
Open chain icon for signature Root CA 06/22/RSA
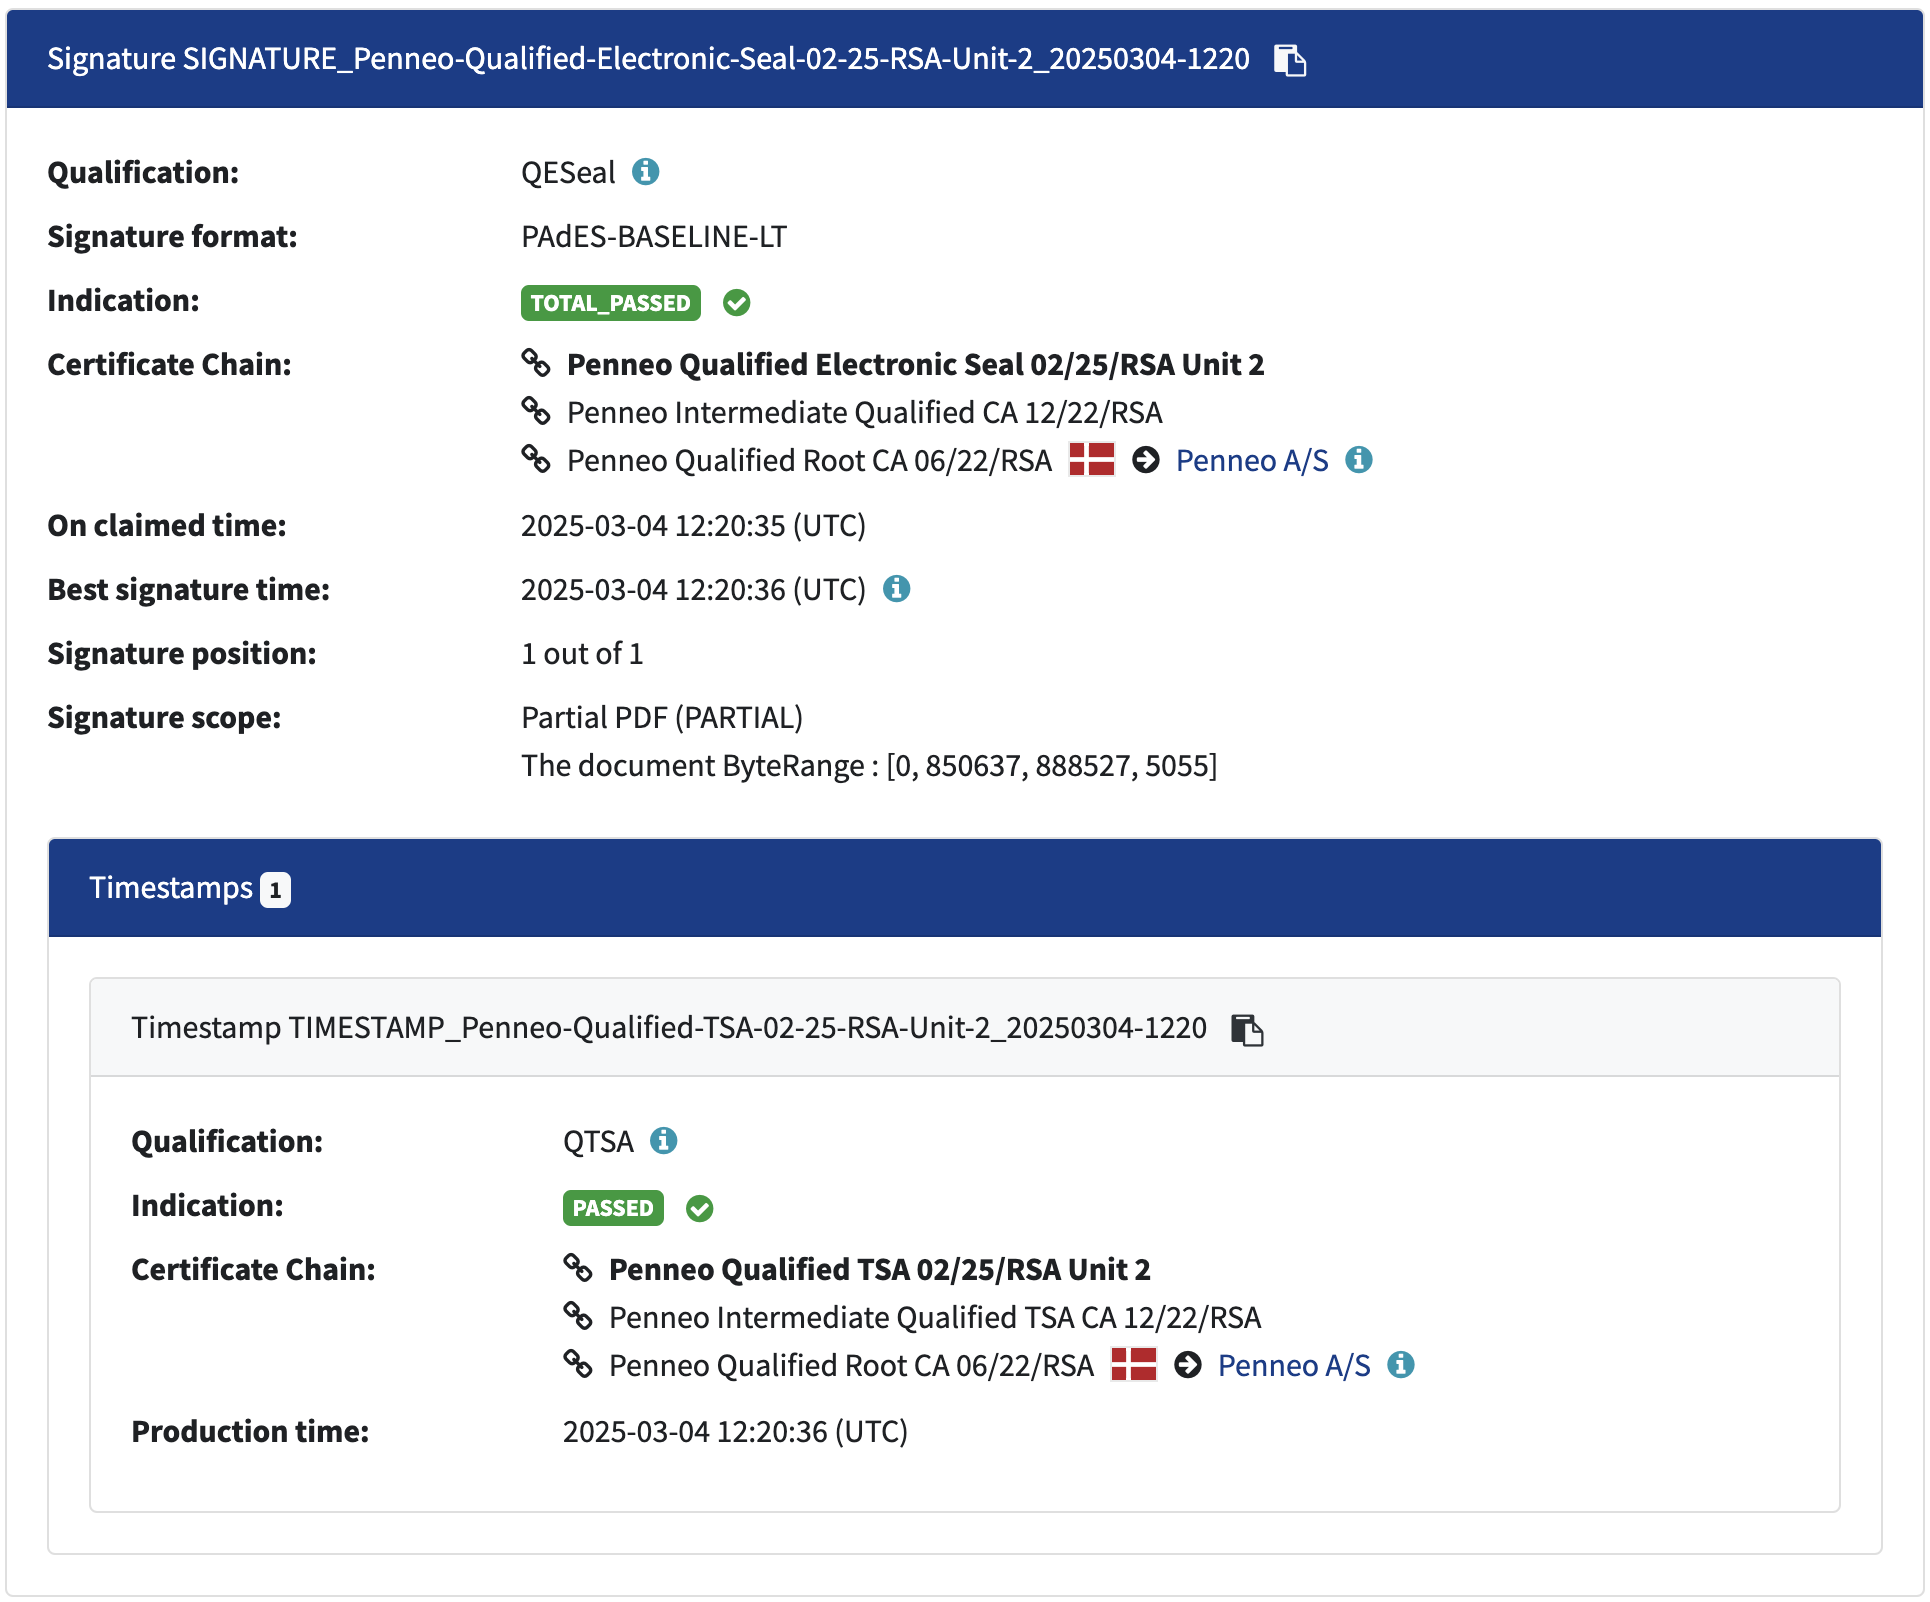(x=536, y=459)
